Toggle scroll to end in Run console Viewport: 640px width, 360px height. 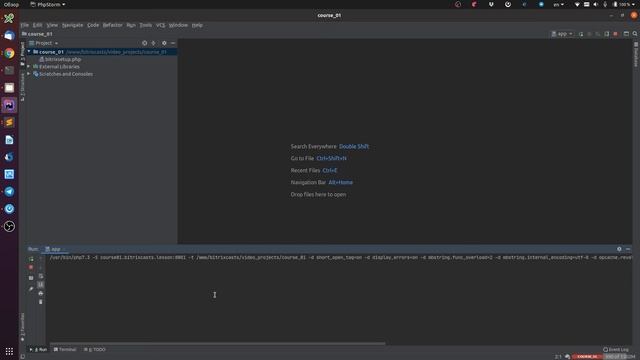[x=40, y=285]
